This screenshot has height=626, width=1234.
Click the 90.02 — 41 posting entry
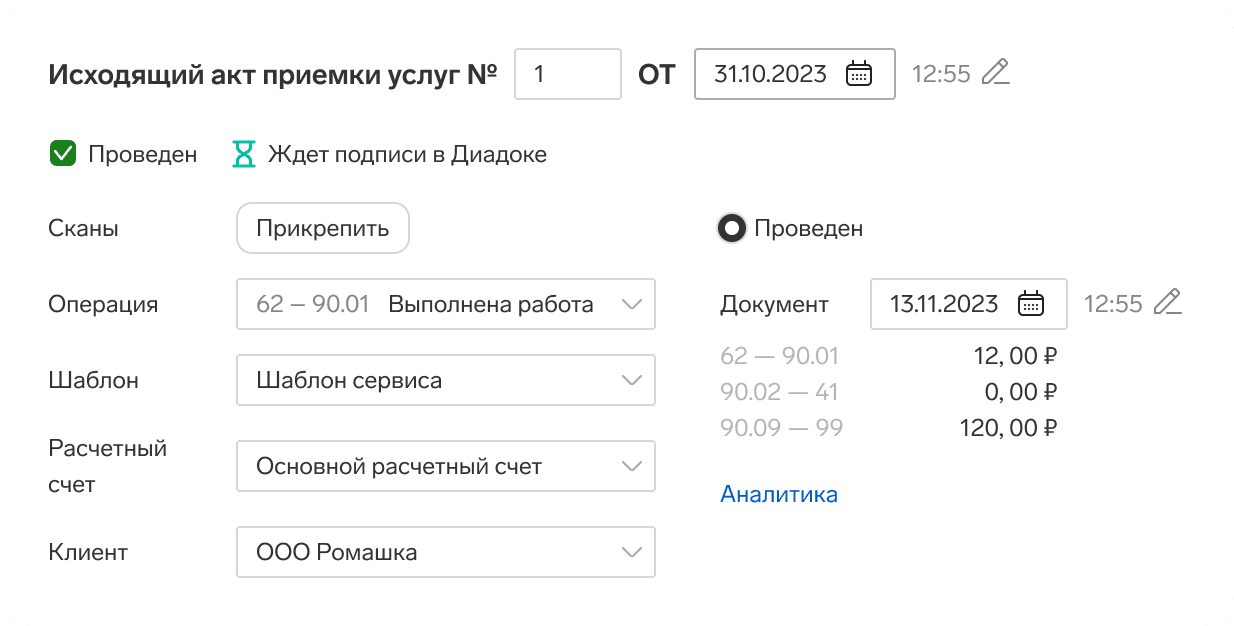click(x=779, y=392)
